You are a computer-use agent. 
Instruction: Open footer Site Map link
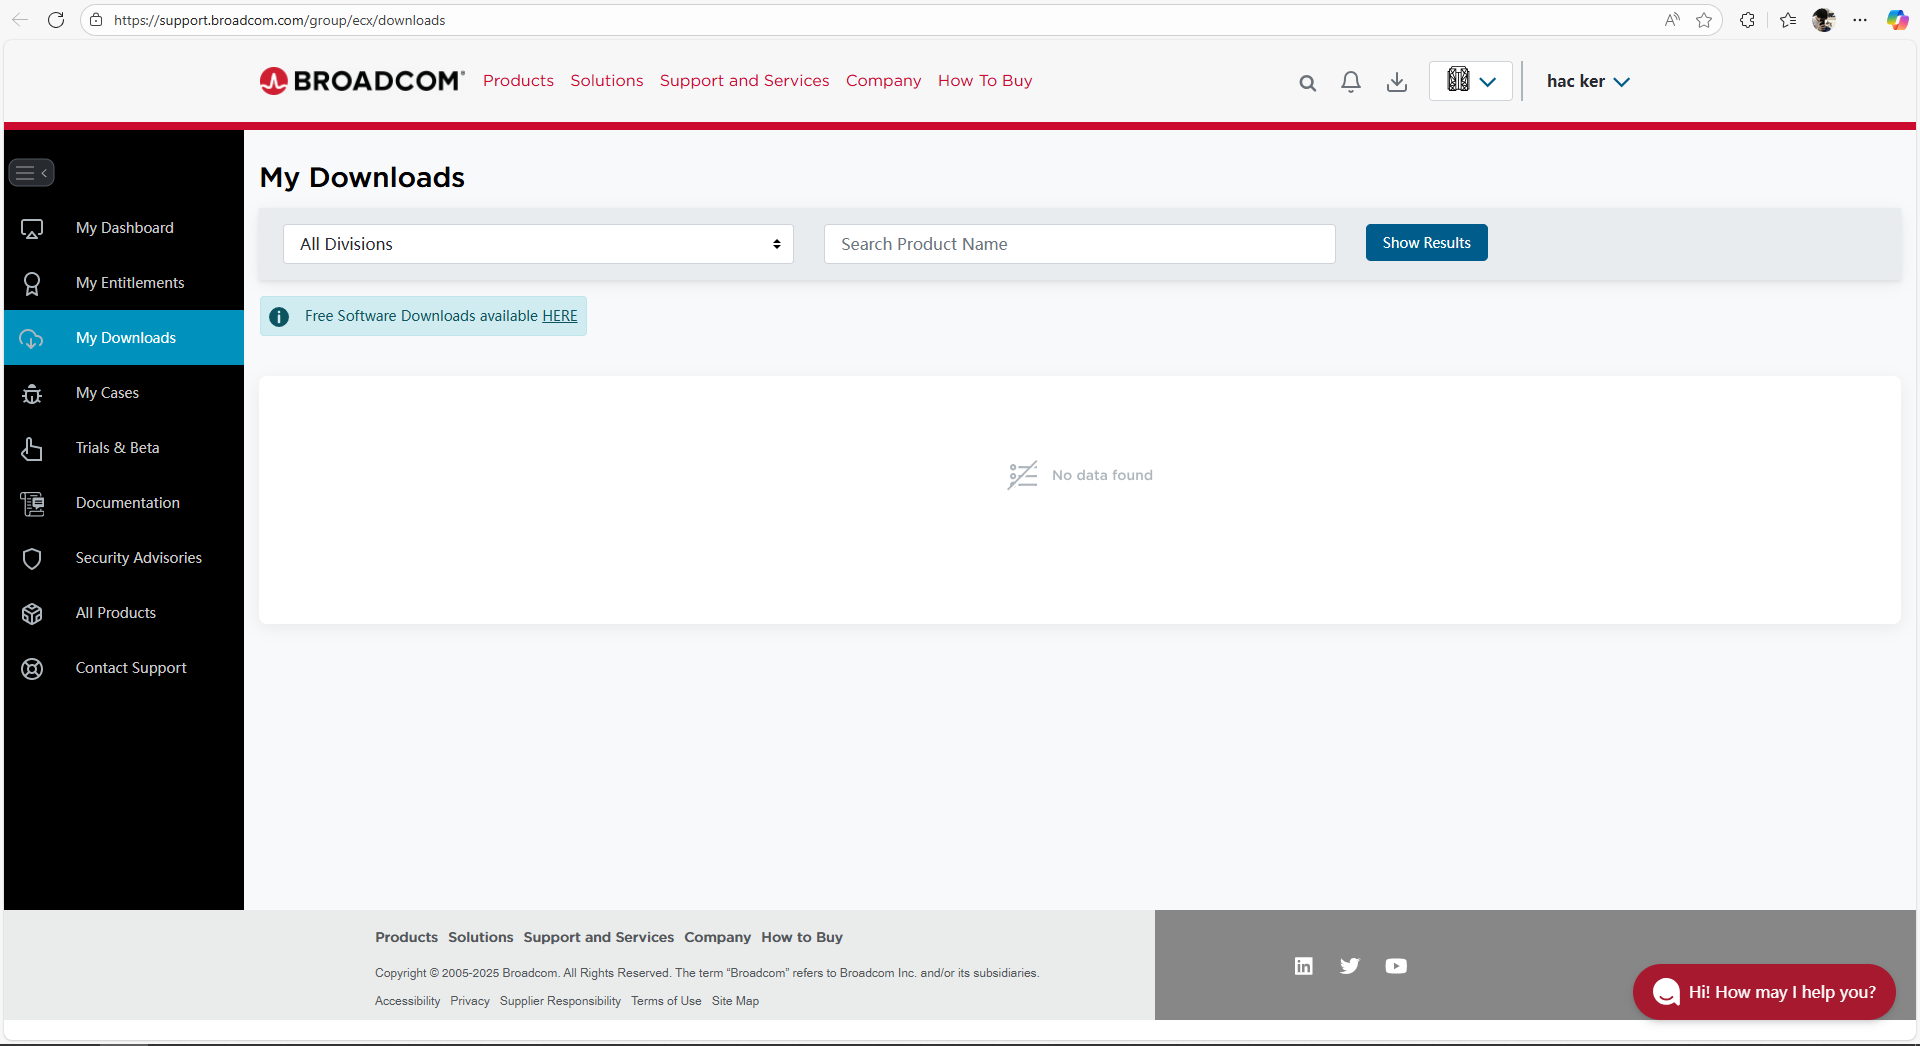[735, 1001]
